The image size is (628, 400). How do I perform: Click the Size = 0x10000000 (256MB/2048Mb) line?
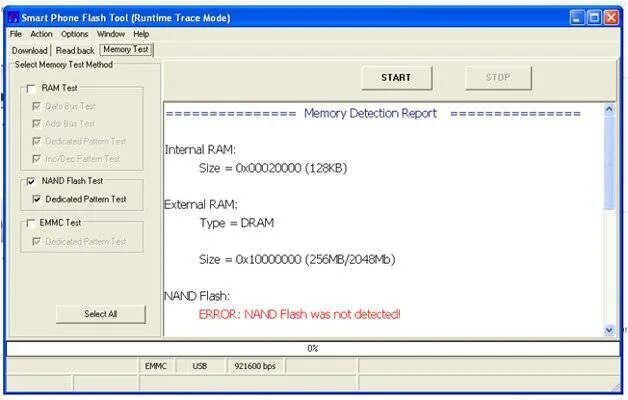(297, 259)
